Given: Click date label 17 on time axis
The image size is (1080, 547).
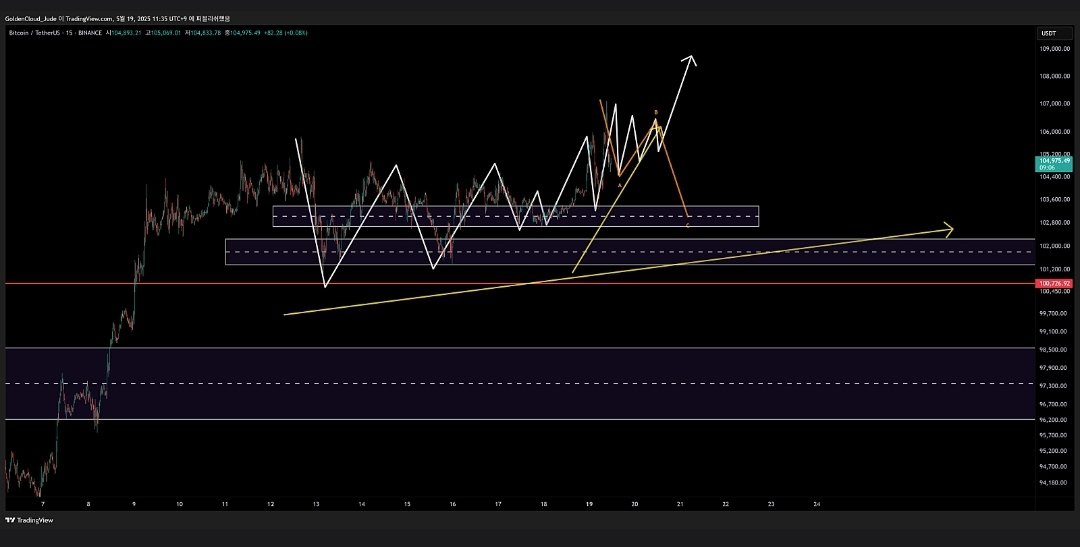Looking at the screenshot, I should [x=498, y=504].
